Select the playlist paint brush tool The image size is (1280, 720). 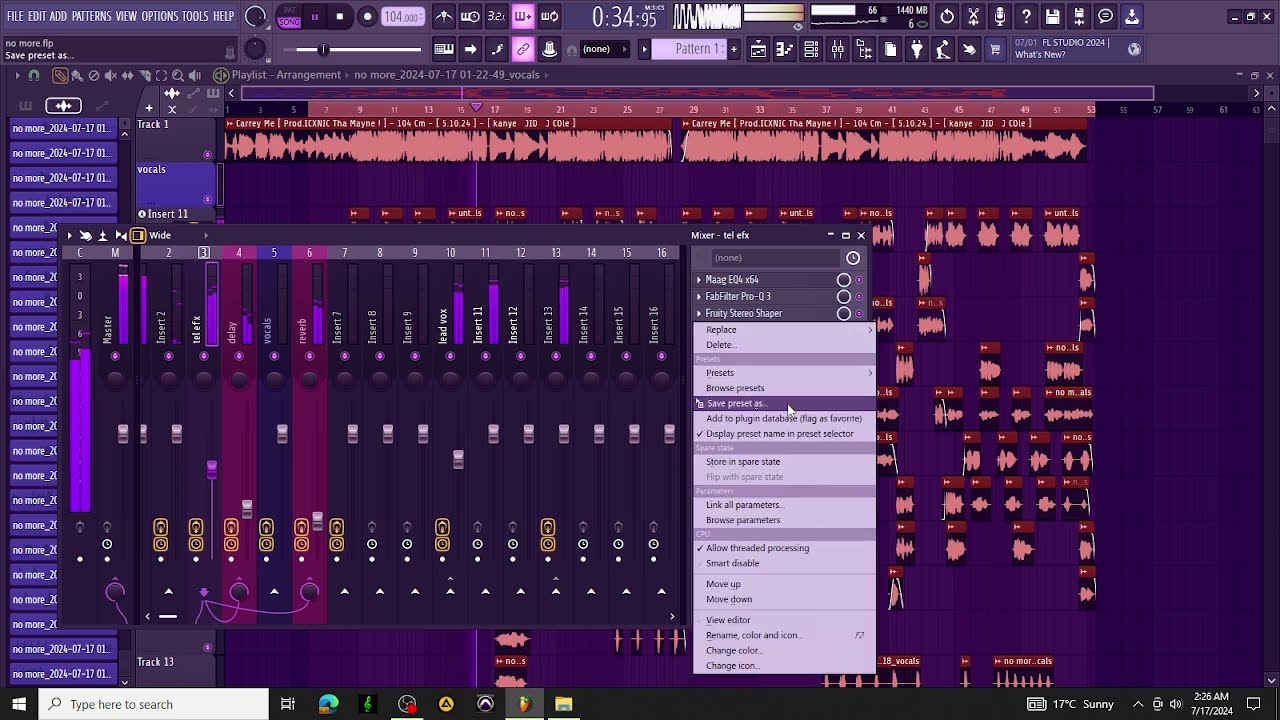tap(77, 75)
